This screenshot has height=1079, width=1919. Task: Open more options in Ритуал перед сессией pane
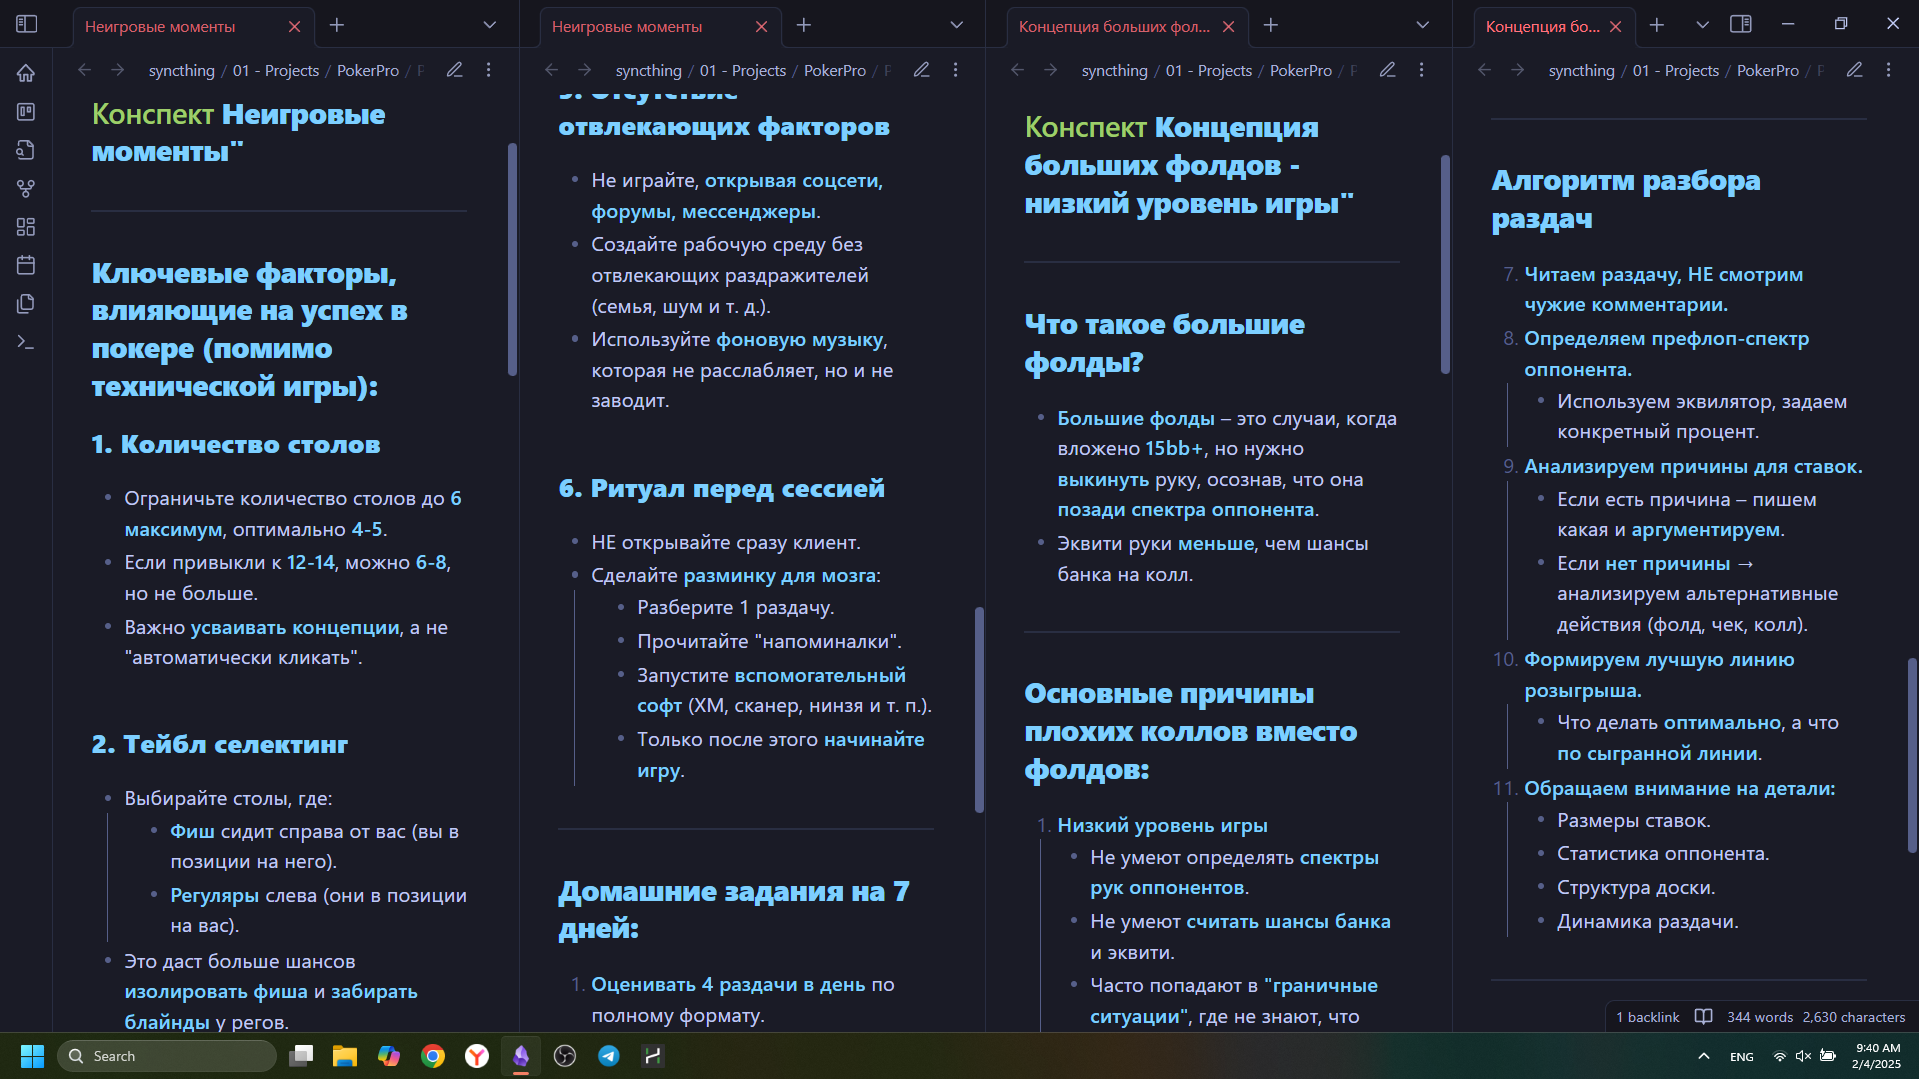point(956,70)
